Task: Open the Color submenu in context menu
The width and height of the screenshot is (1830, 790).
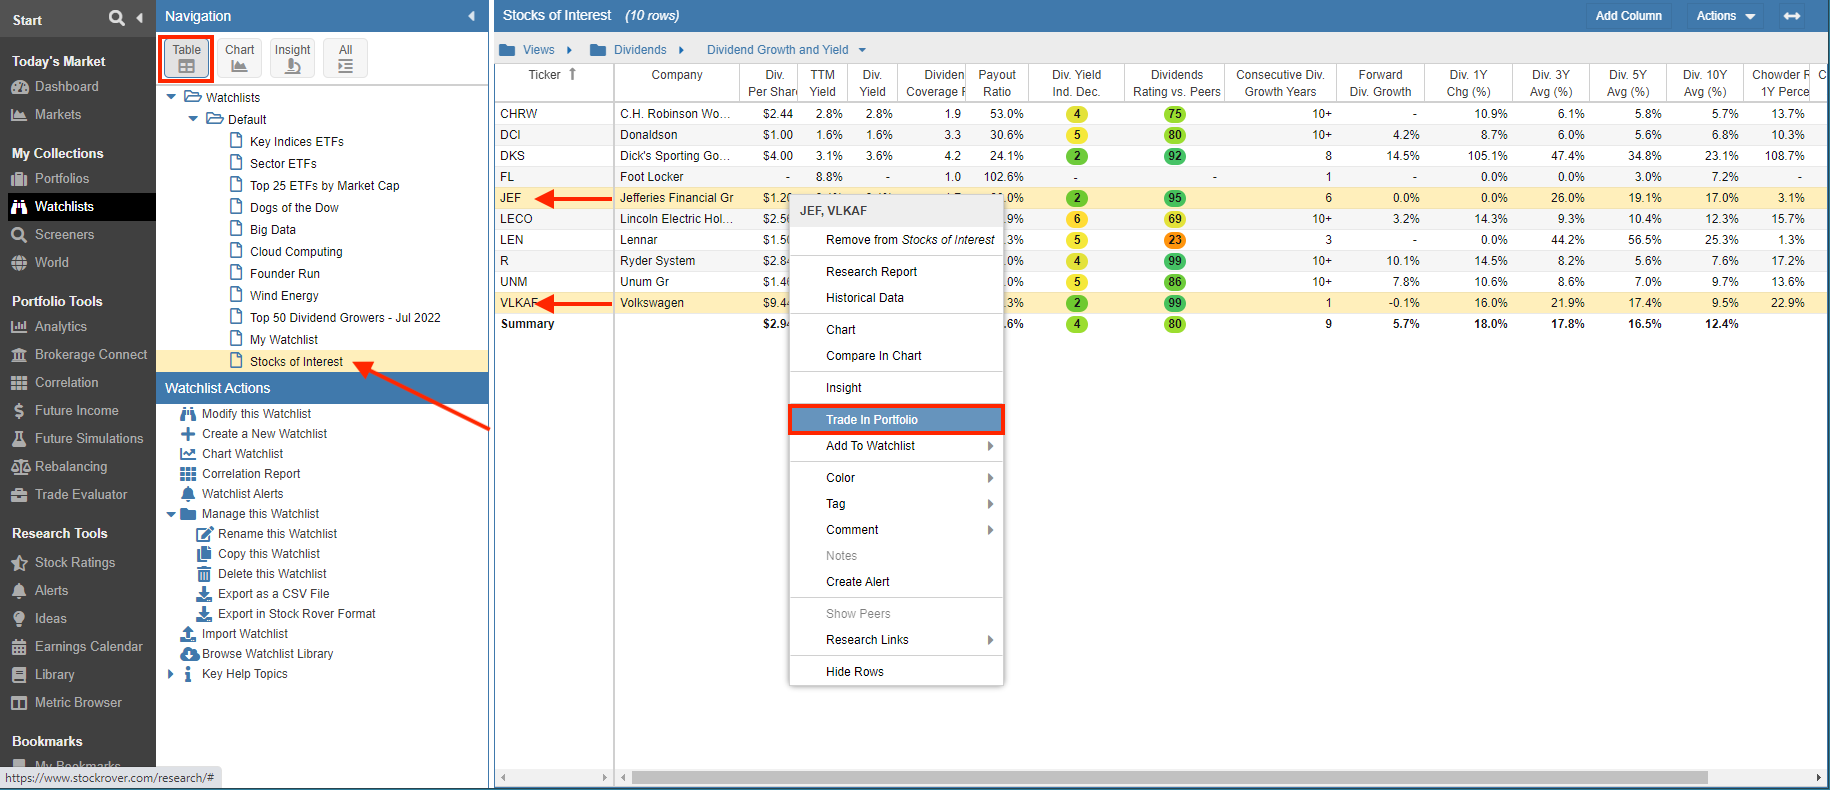Action: click(x=896, y=478)
